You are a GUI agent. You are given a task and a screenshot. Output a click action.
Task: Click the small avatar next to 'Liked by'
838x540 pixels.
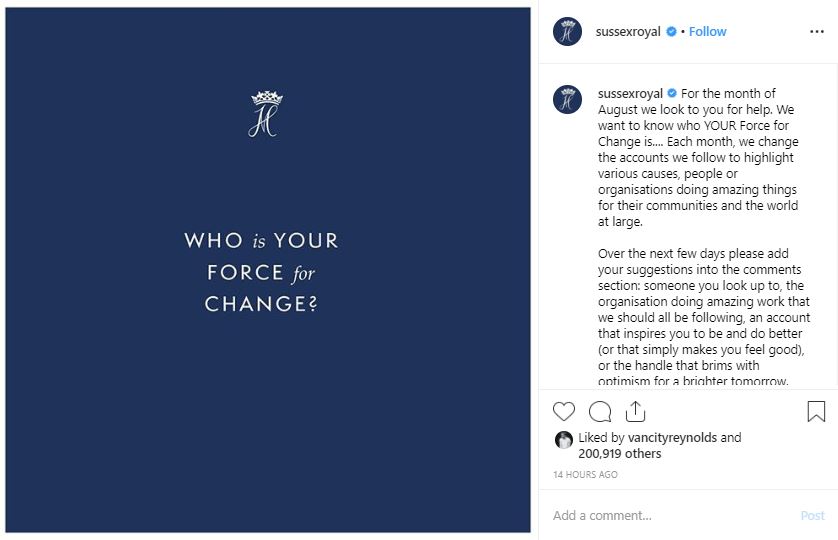(x=564, y=438)
